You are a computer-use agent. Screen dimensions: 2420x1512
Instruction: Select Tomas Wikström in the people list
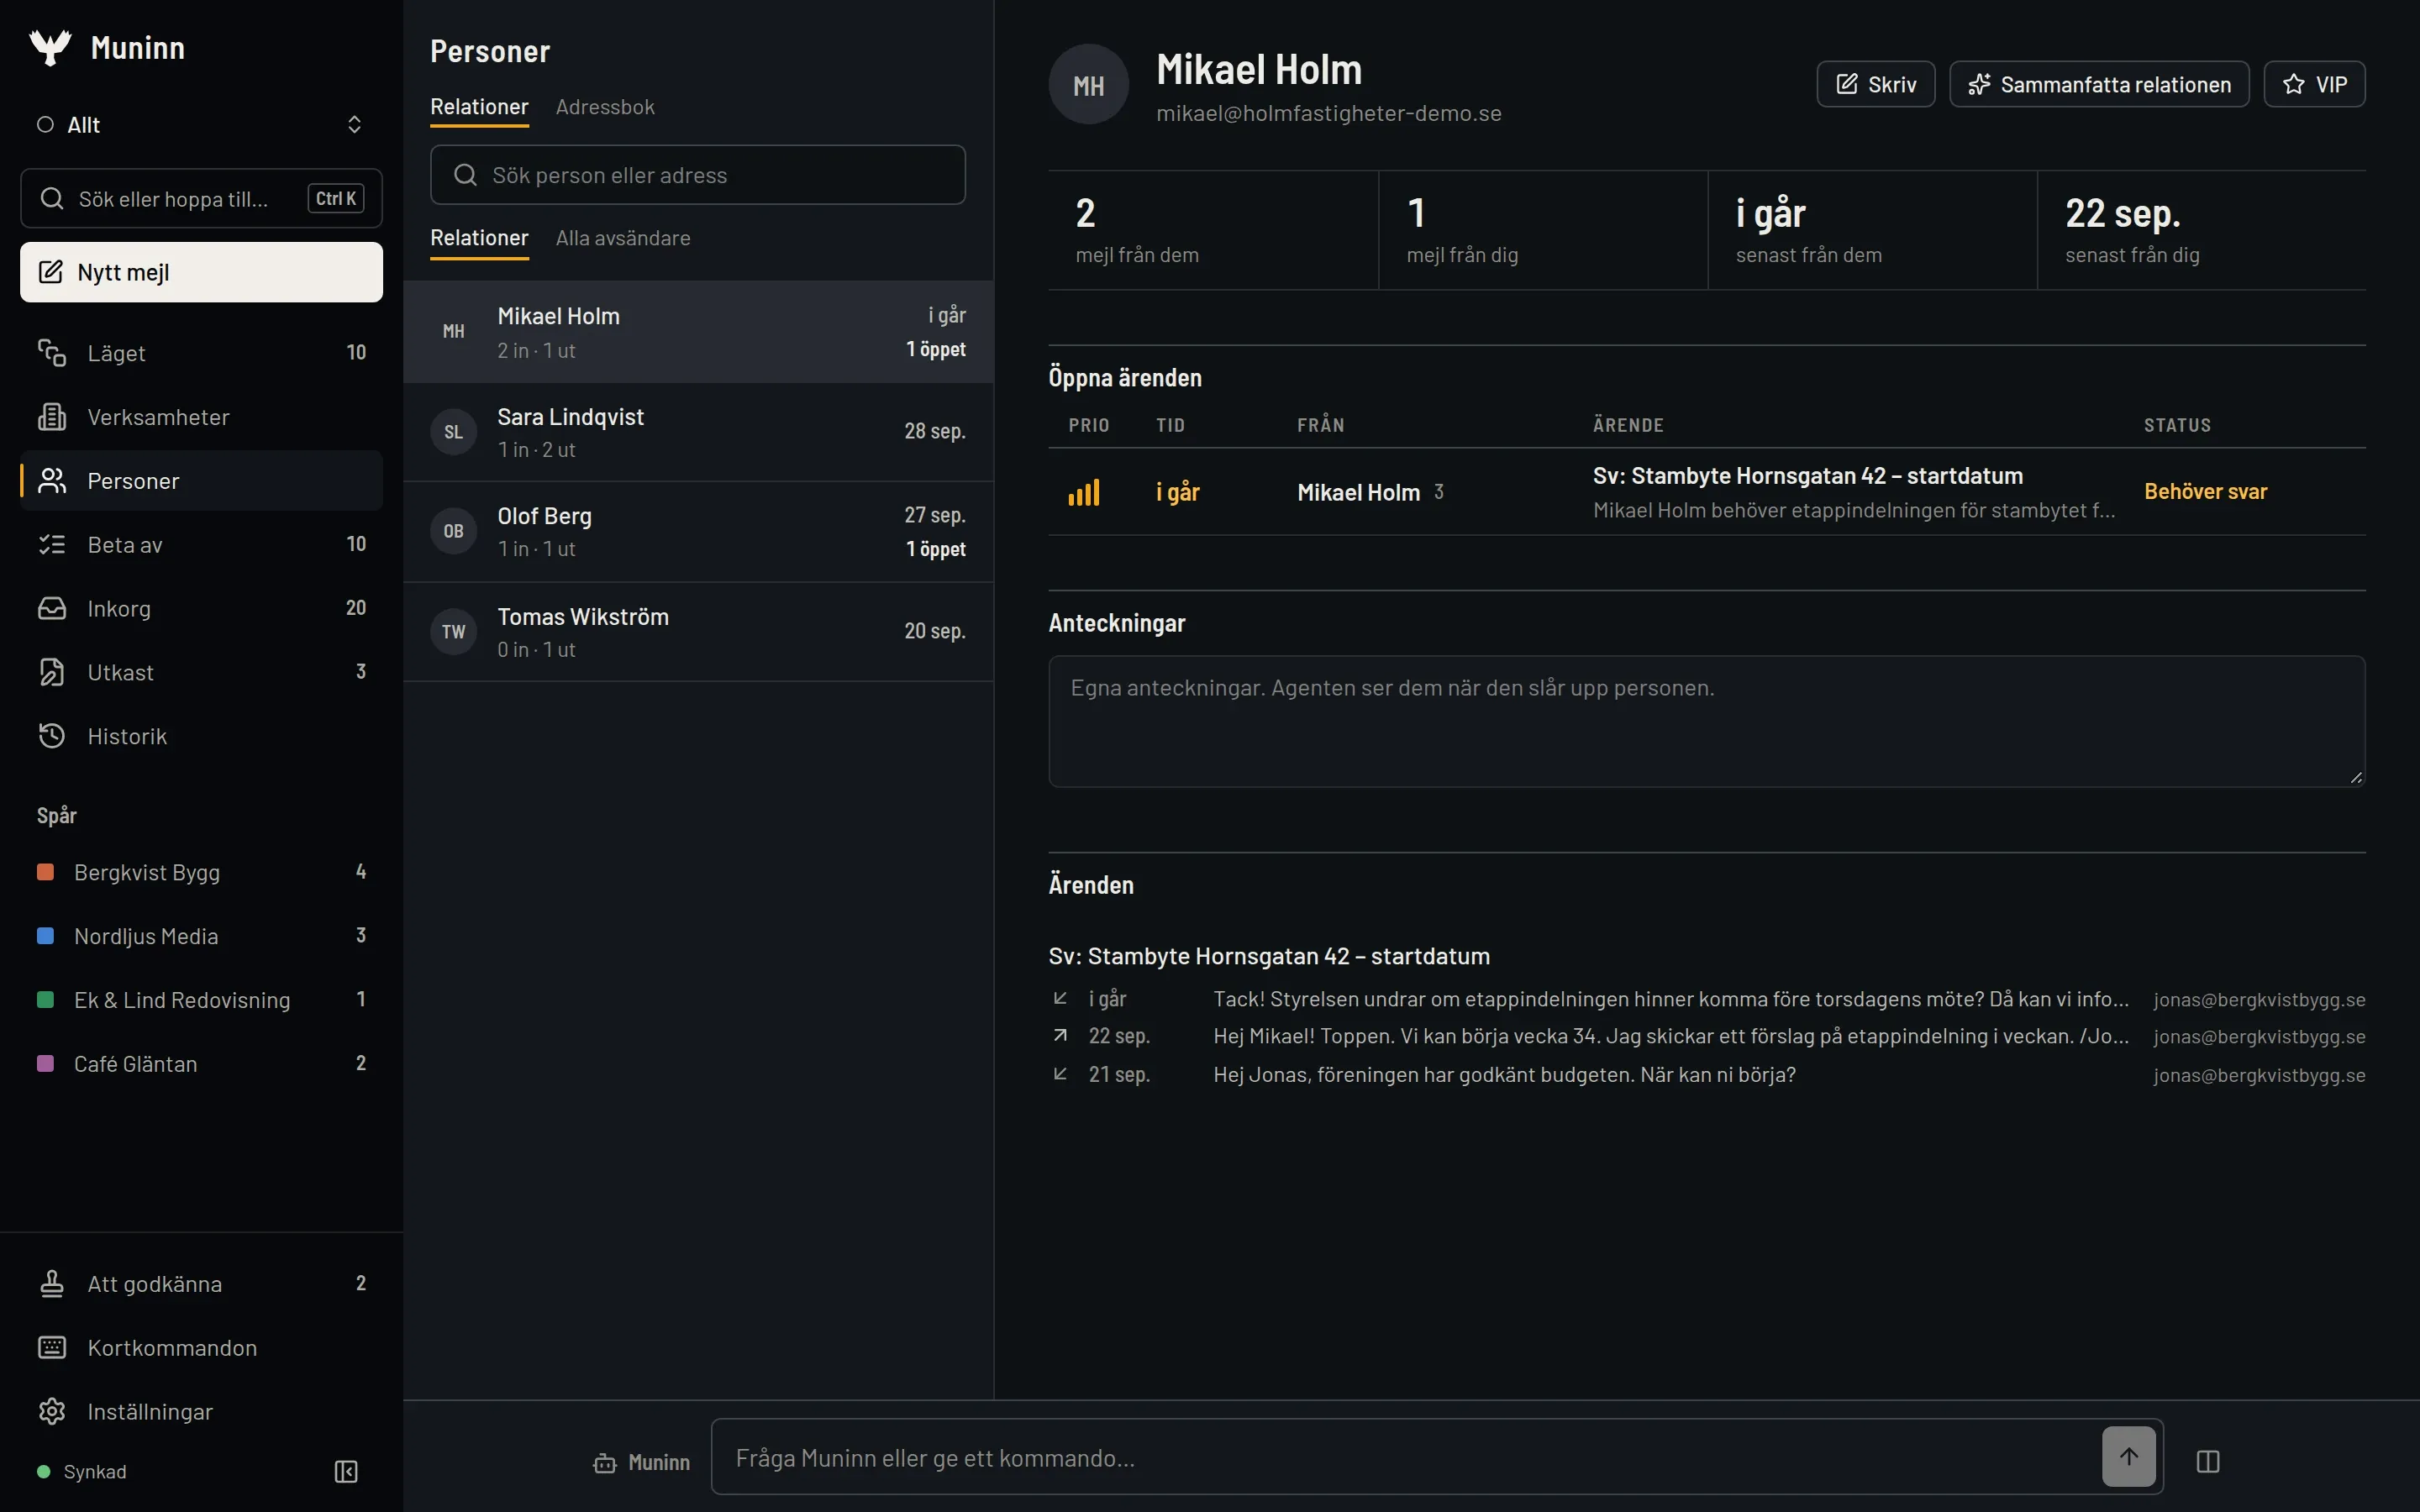[x=698, y=632]
